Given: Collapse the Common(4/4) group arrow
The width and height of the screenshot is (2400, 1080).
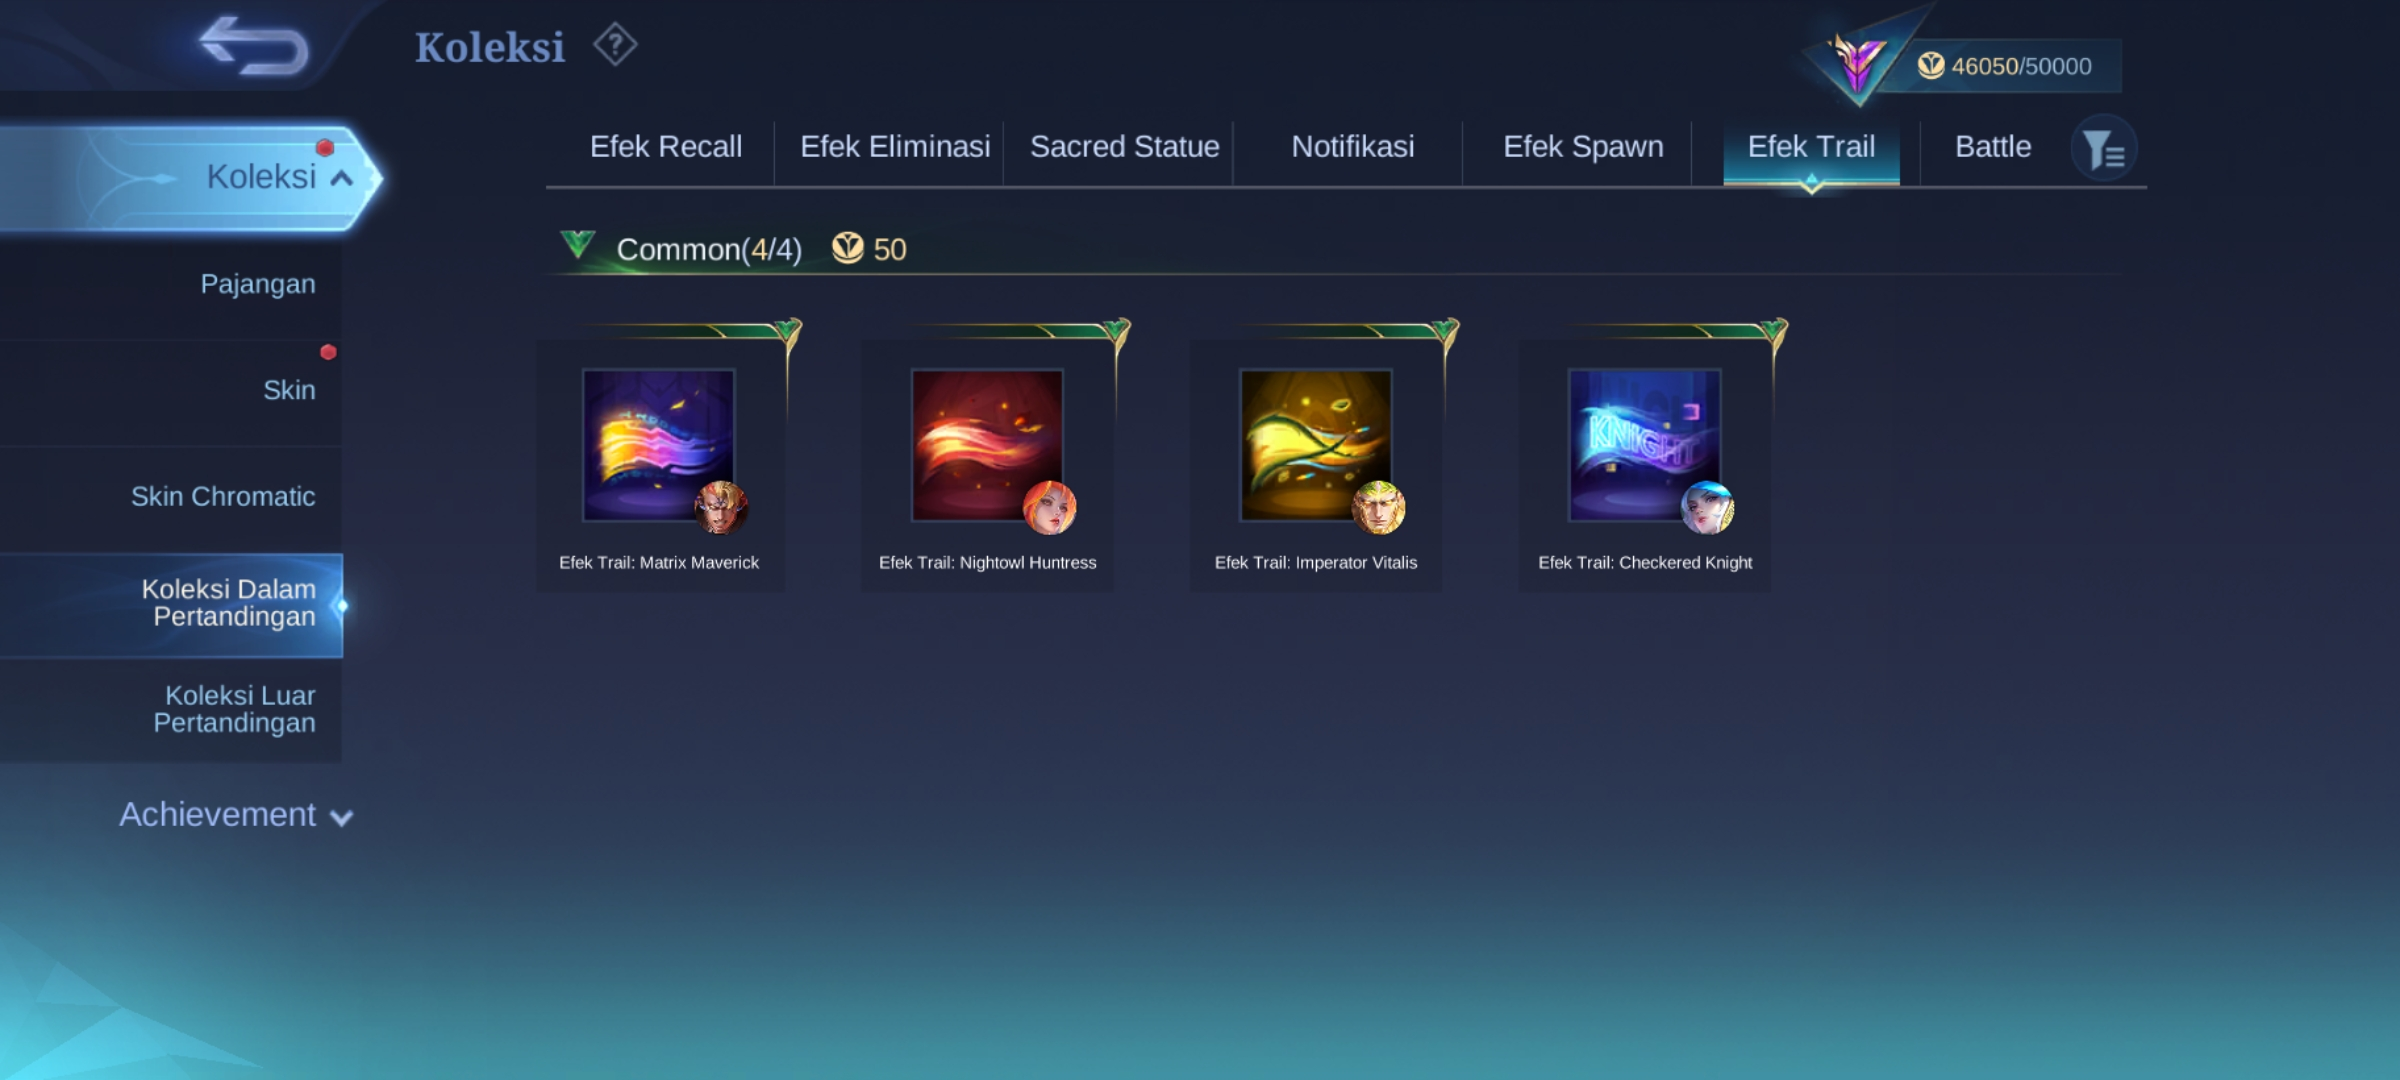Looking at the screenshot, I should [x=577, y=245].
